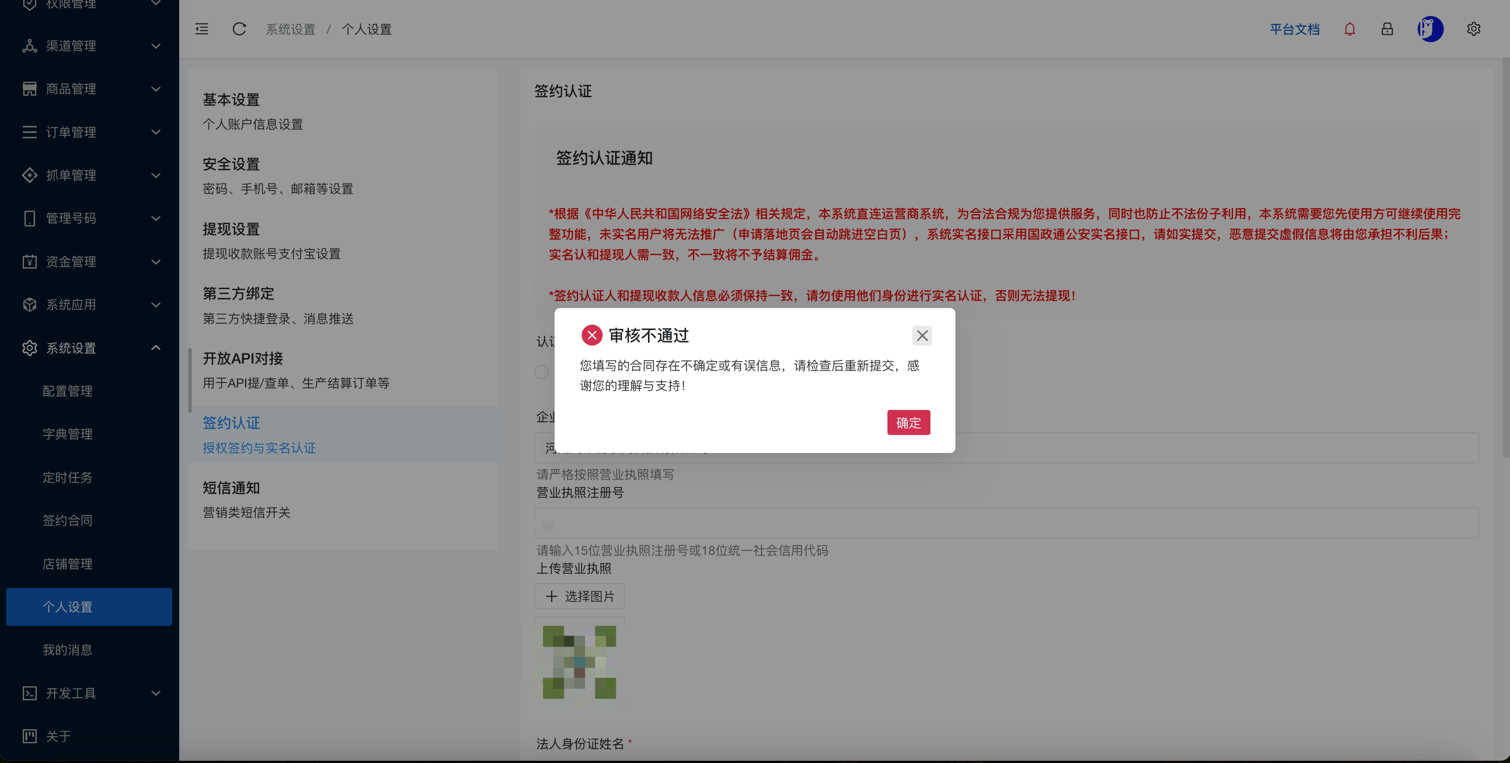Expand the 开发工具 menu
Screen dimensions: 1510x763
89,693
